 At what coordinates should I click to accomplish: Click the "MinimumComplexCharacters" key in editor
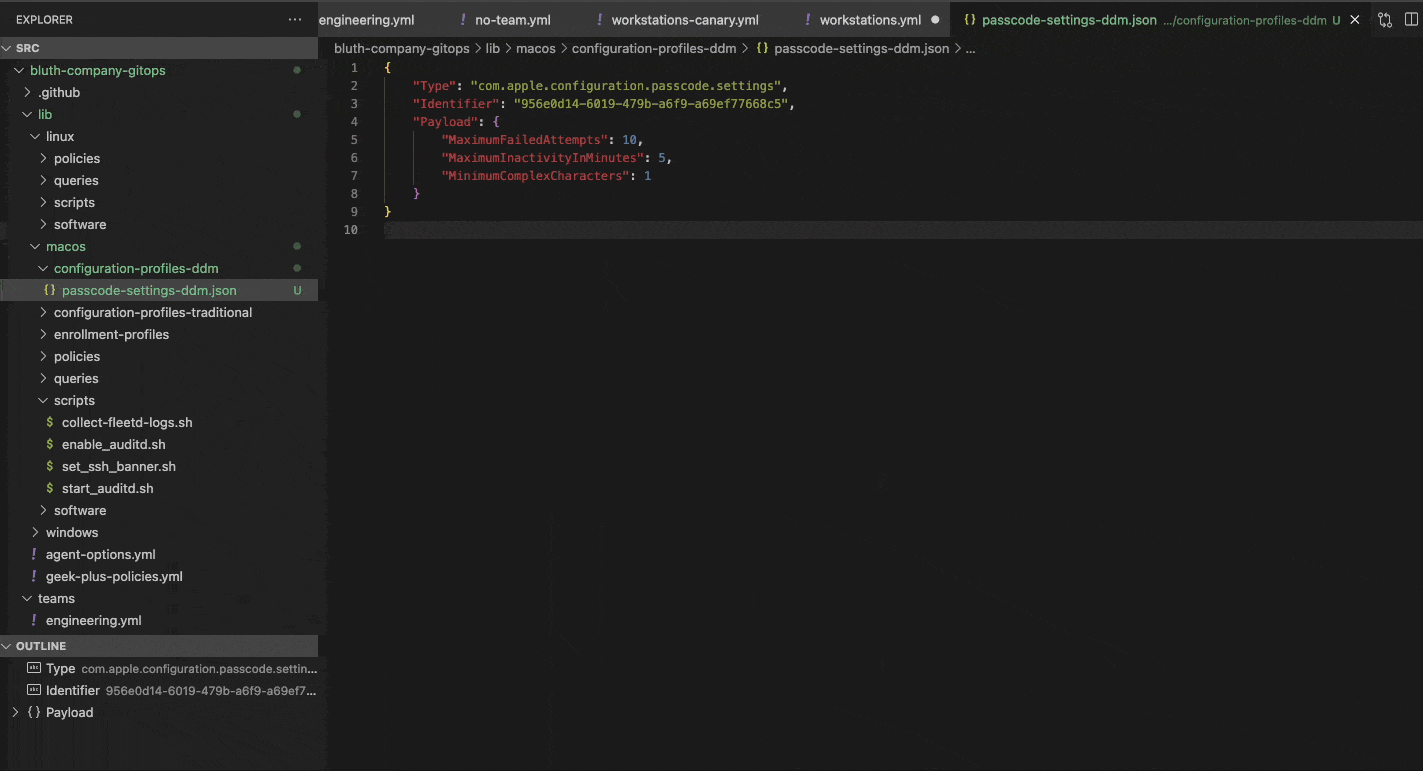coord(536,176)
